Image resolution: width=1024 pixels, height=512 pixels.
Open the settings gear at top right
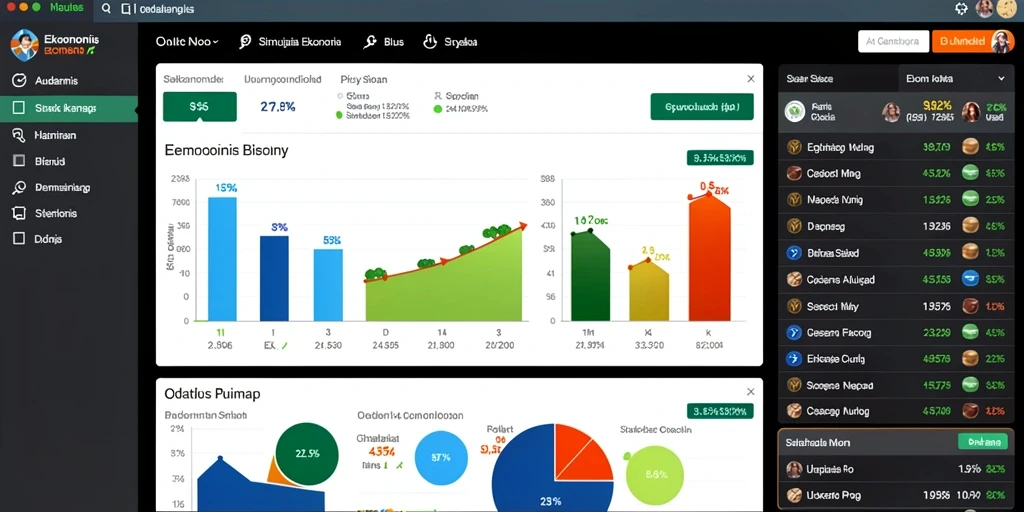coord(961,8)
